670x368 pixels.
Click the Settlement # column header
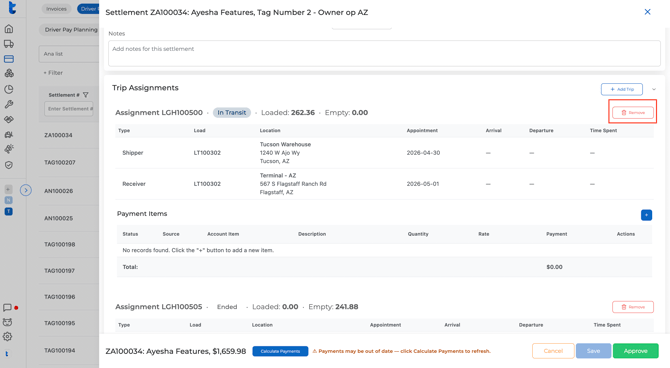point(64,95)
